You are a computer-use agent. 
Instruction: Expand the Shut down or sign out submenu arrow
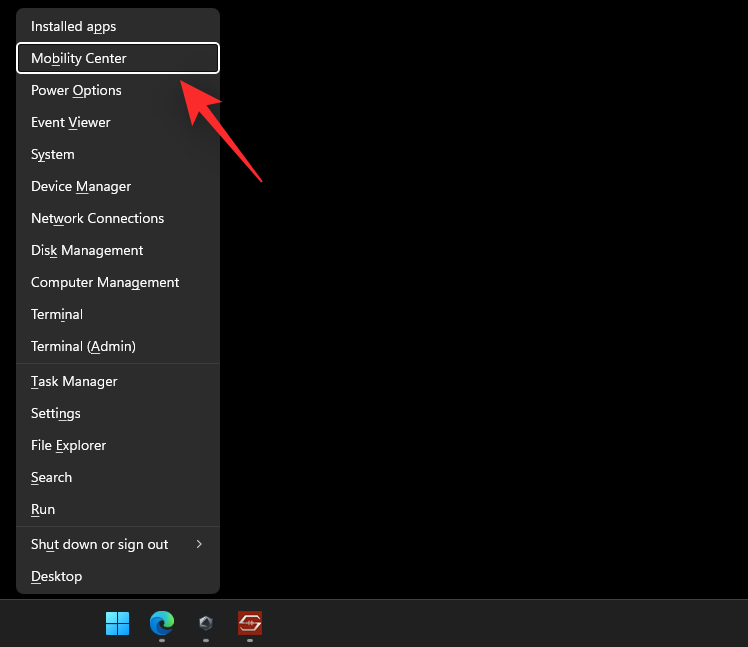pyautogui.click(x=199, y=544)
